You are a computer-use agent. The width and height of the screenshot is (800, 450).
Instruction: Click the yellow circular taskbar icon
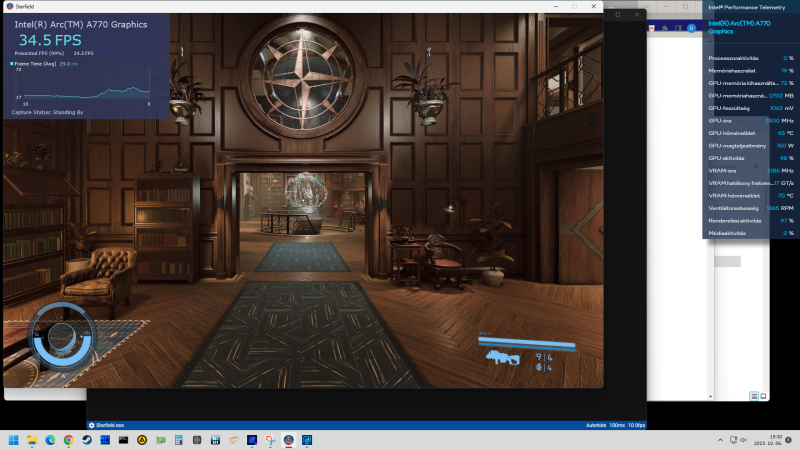pos(142,440)
